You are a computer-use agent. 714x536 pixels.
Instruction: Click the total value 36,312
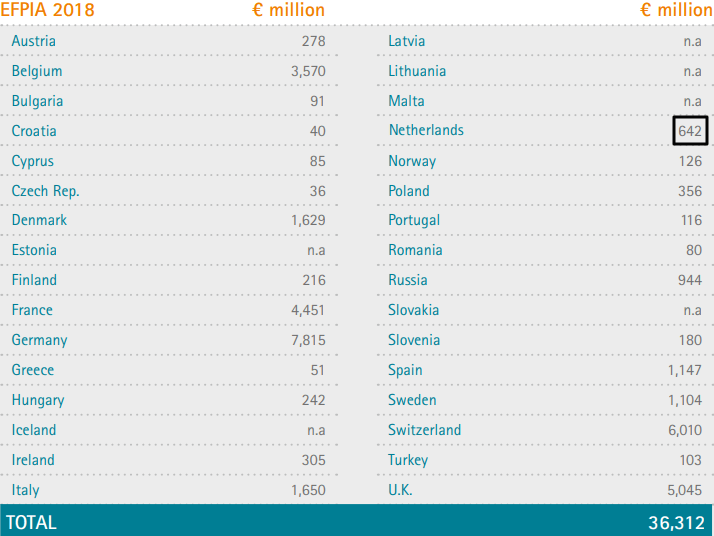tap(675, 522)
